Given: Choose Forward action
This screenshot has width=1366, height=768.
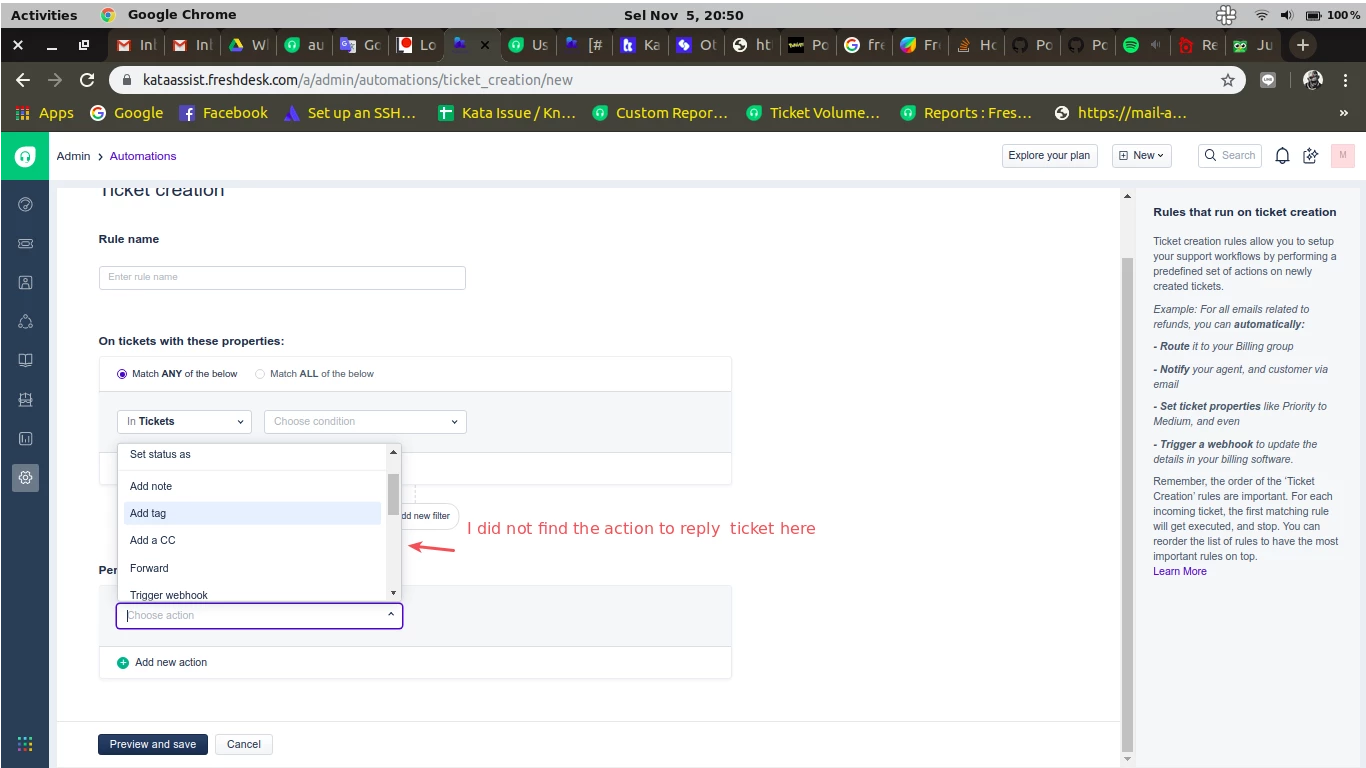Looking at the screenshot, I should [253, 568].
